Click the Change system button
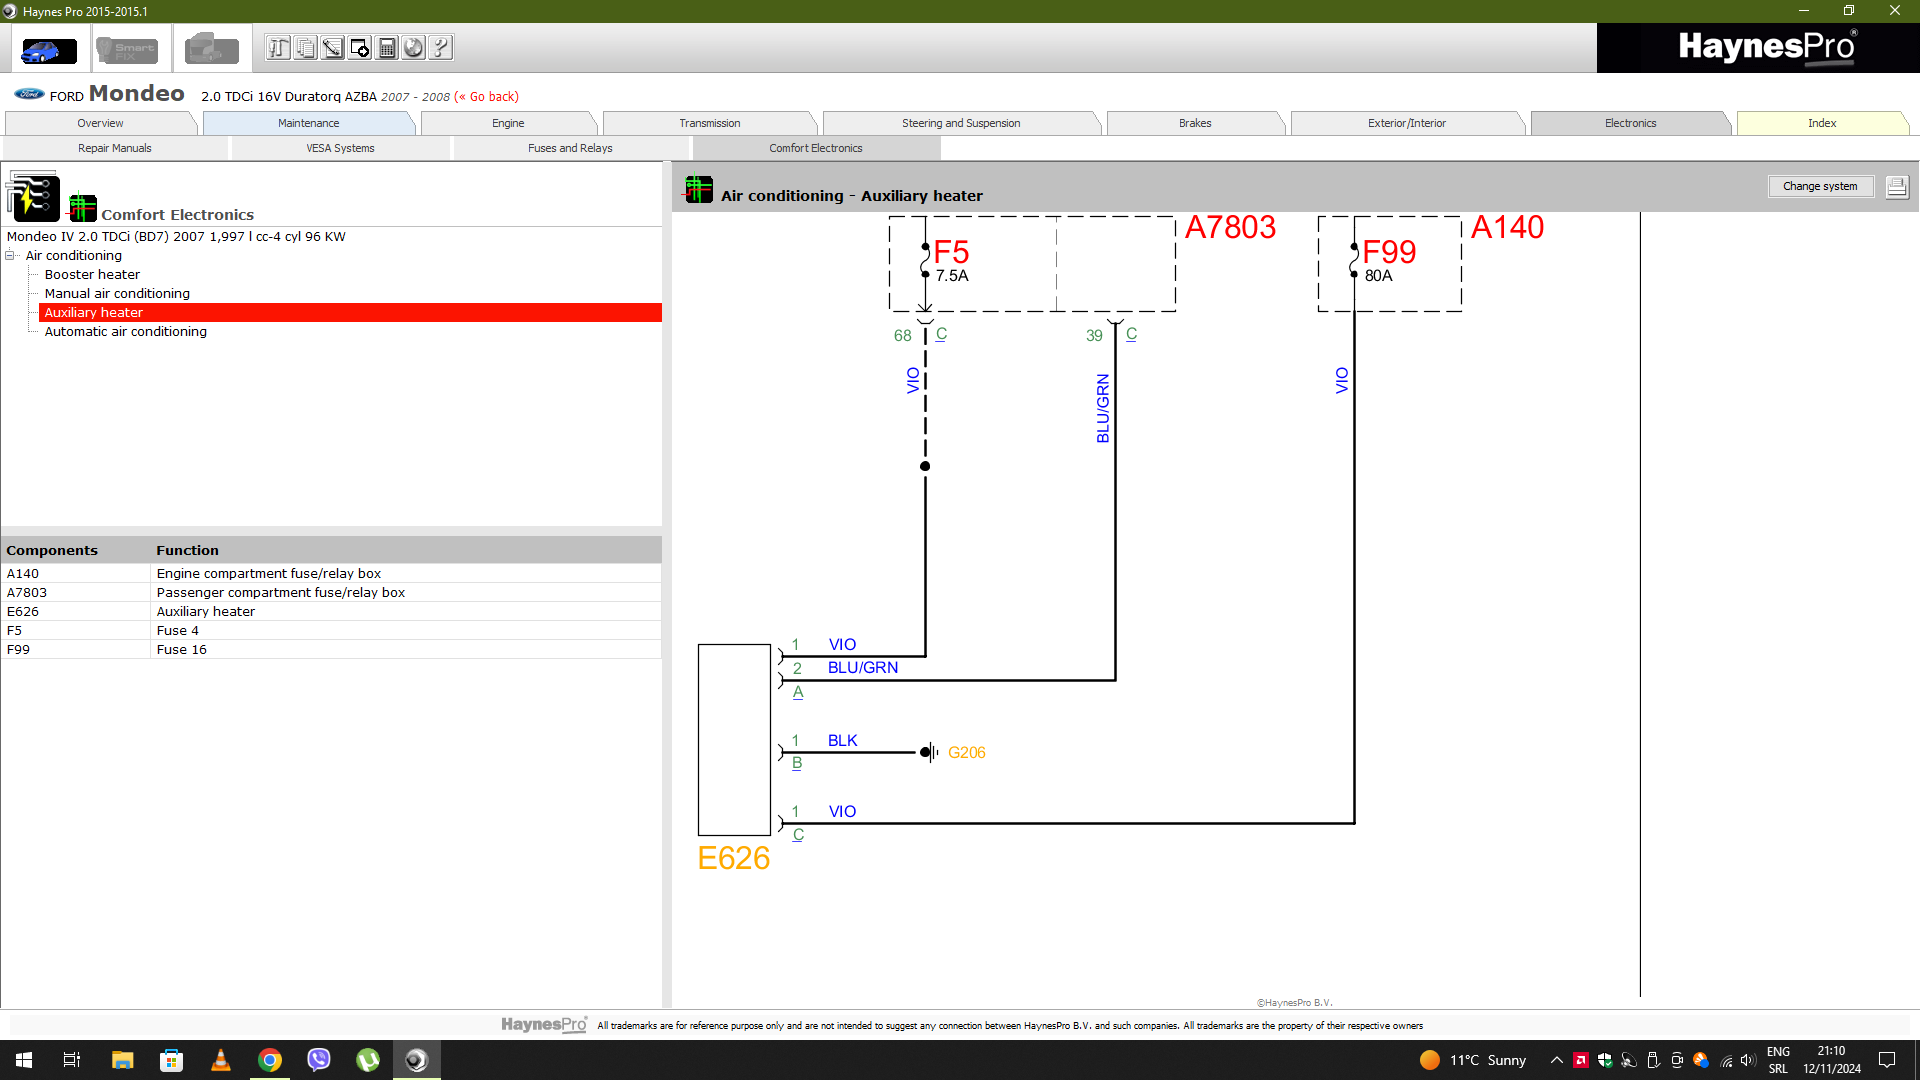 coord(1820,186)
